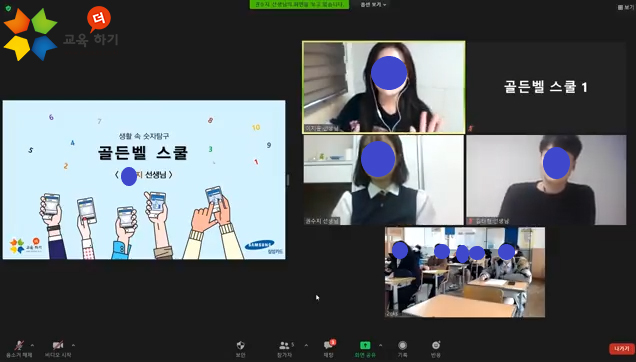Image resolution: width=636 pixels, height=362 pixels.
Task: Open the Security shield icon
Action: (x=241, y=349)
